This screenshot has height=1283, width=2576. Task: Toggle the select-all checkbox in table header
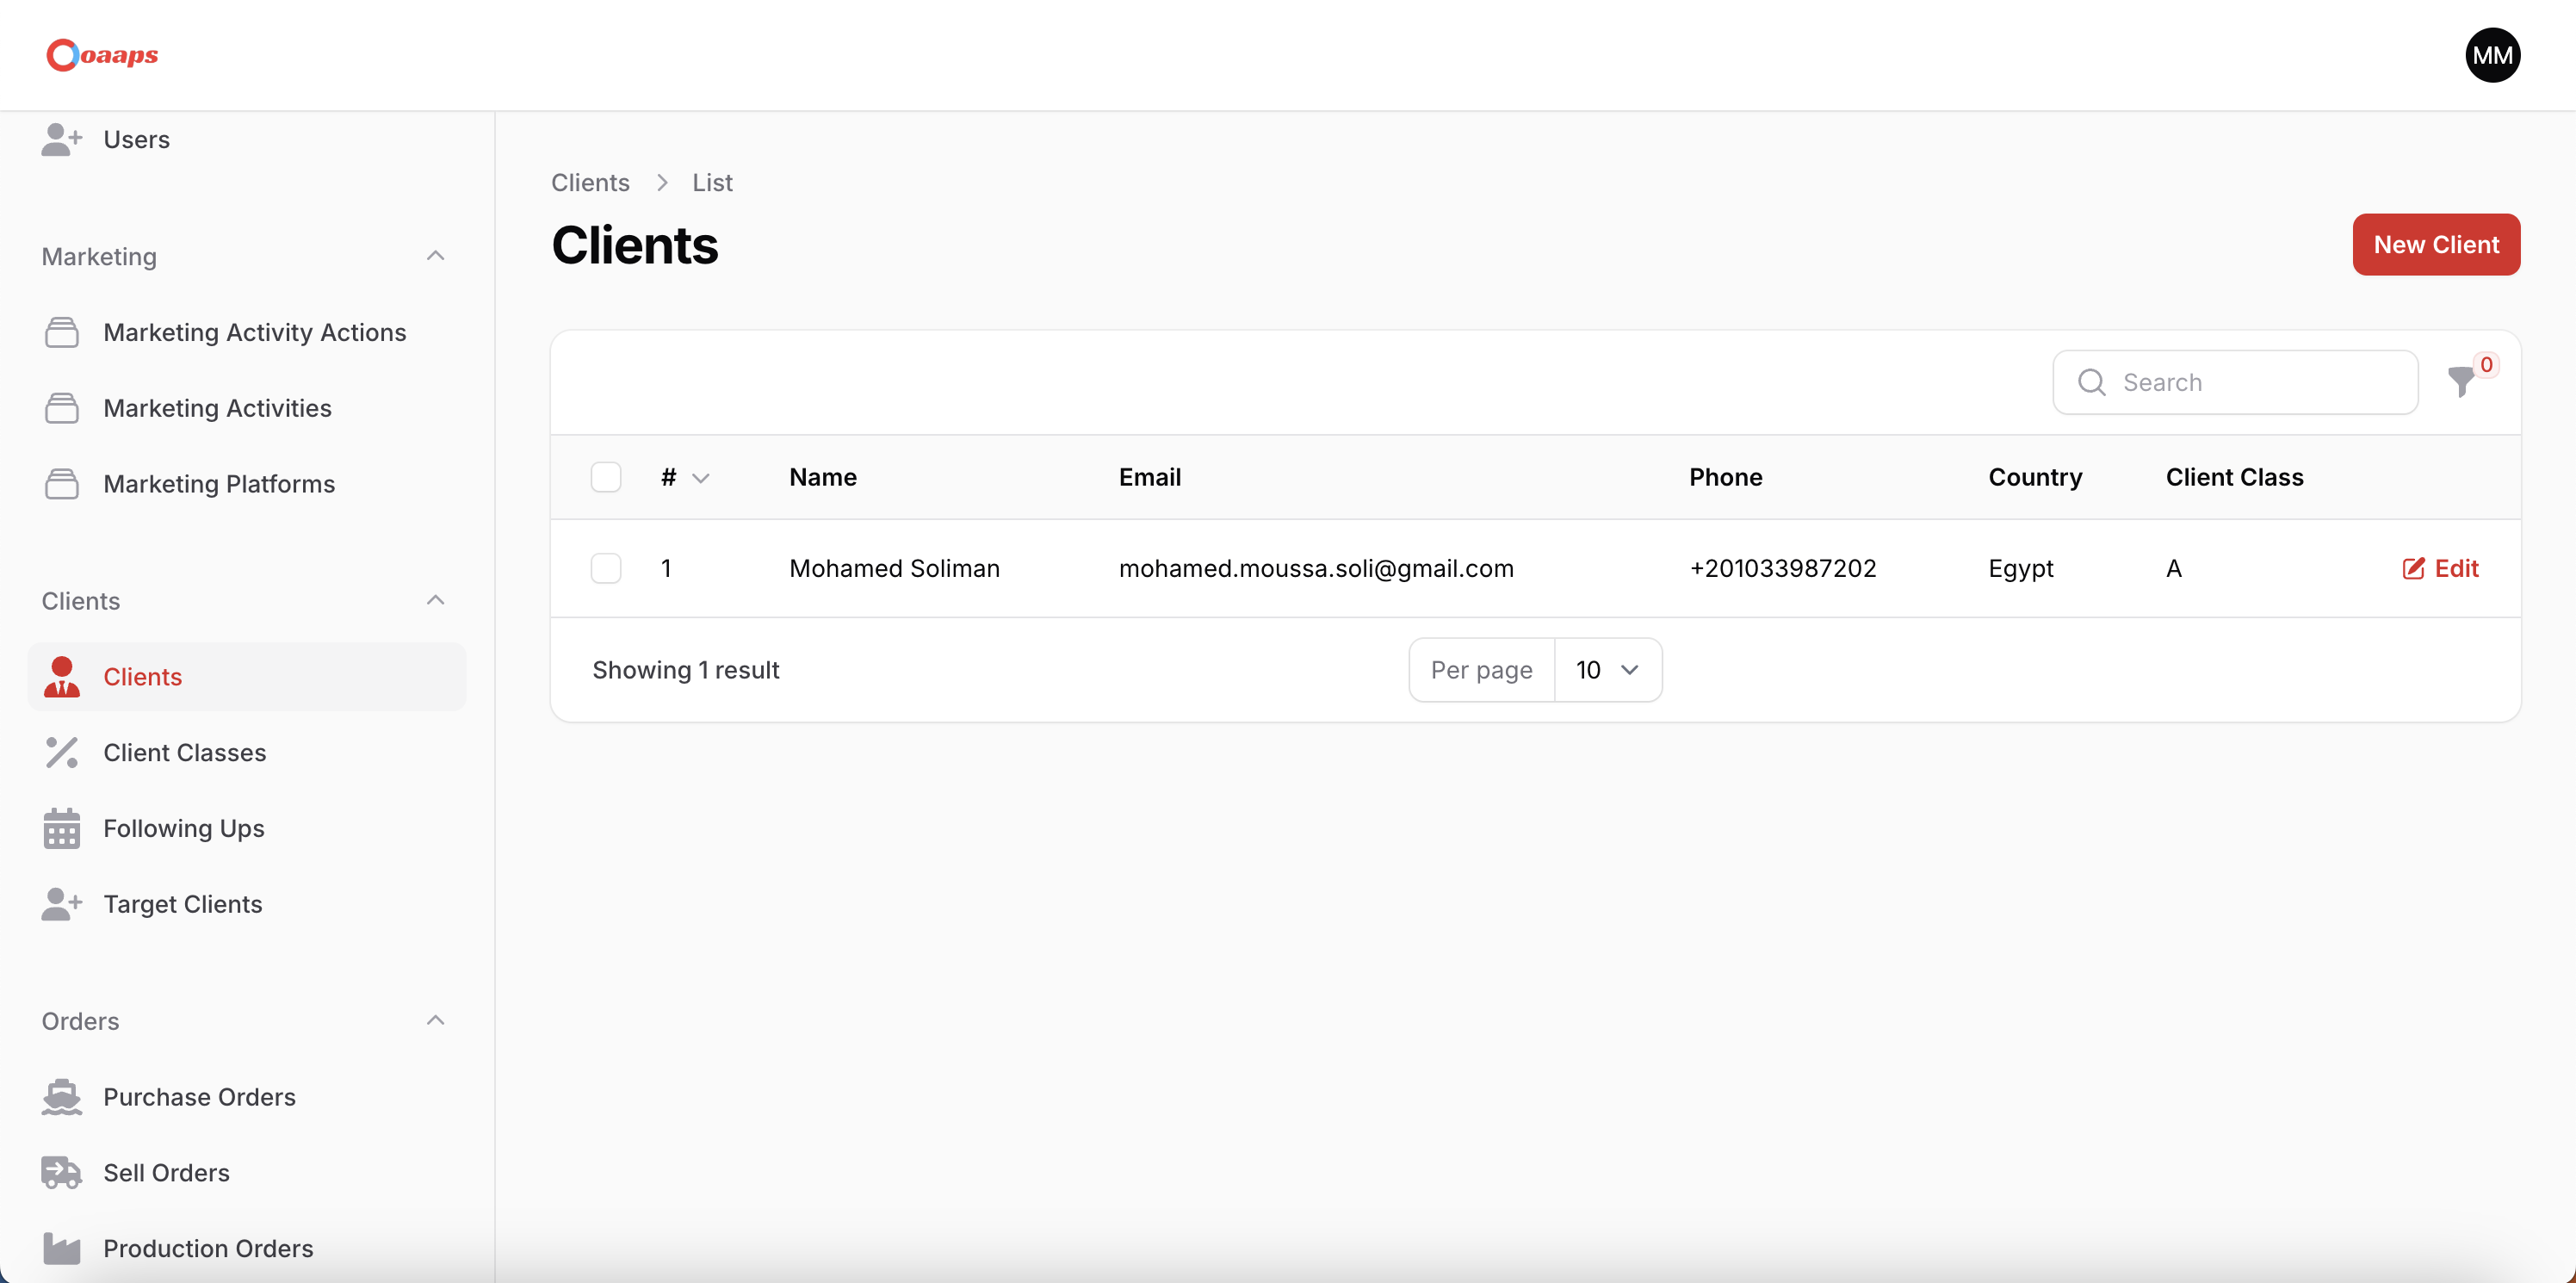coord(606,477)
